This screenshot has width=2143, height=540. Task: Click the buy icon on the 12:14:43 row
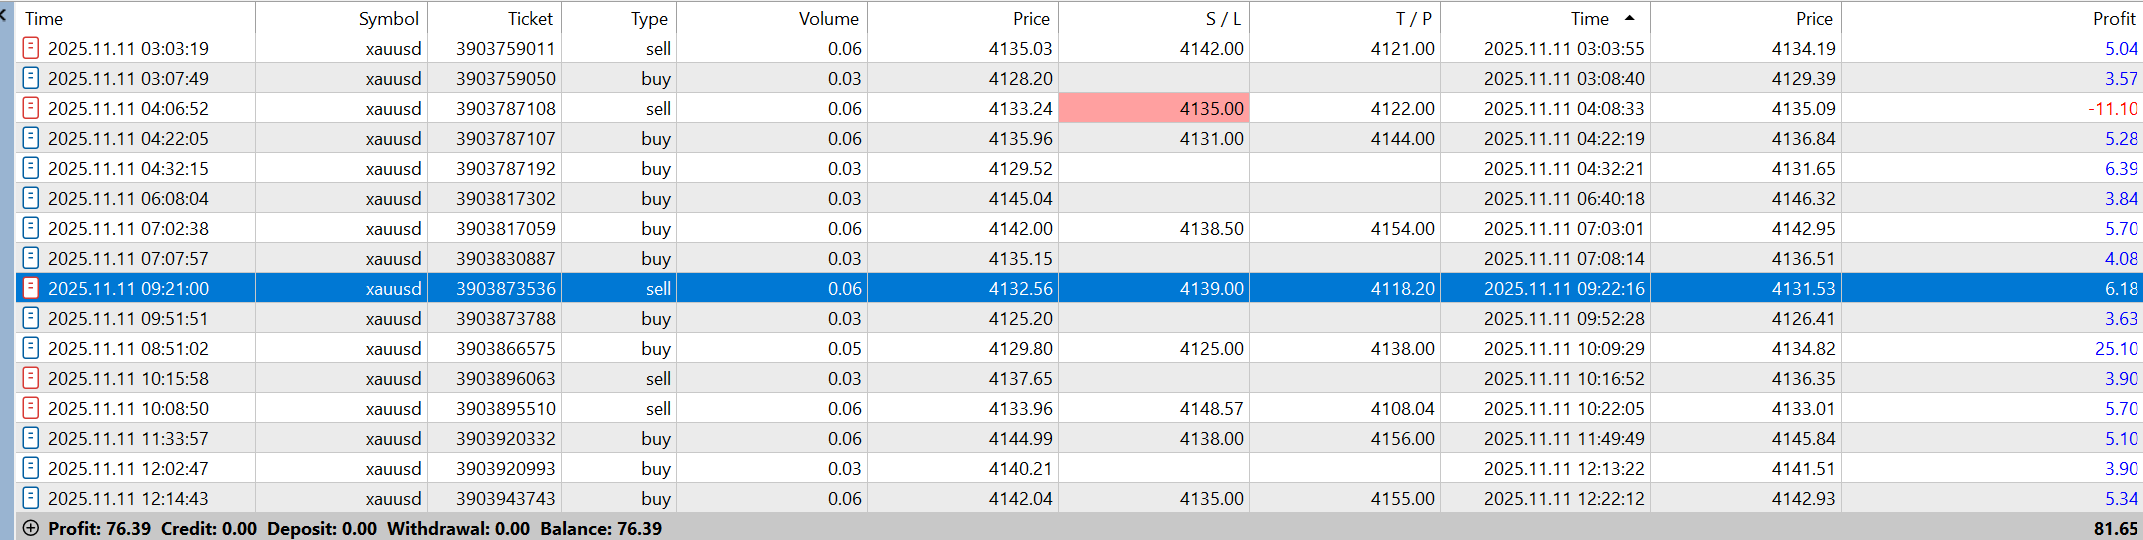31,498
